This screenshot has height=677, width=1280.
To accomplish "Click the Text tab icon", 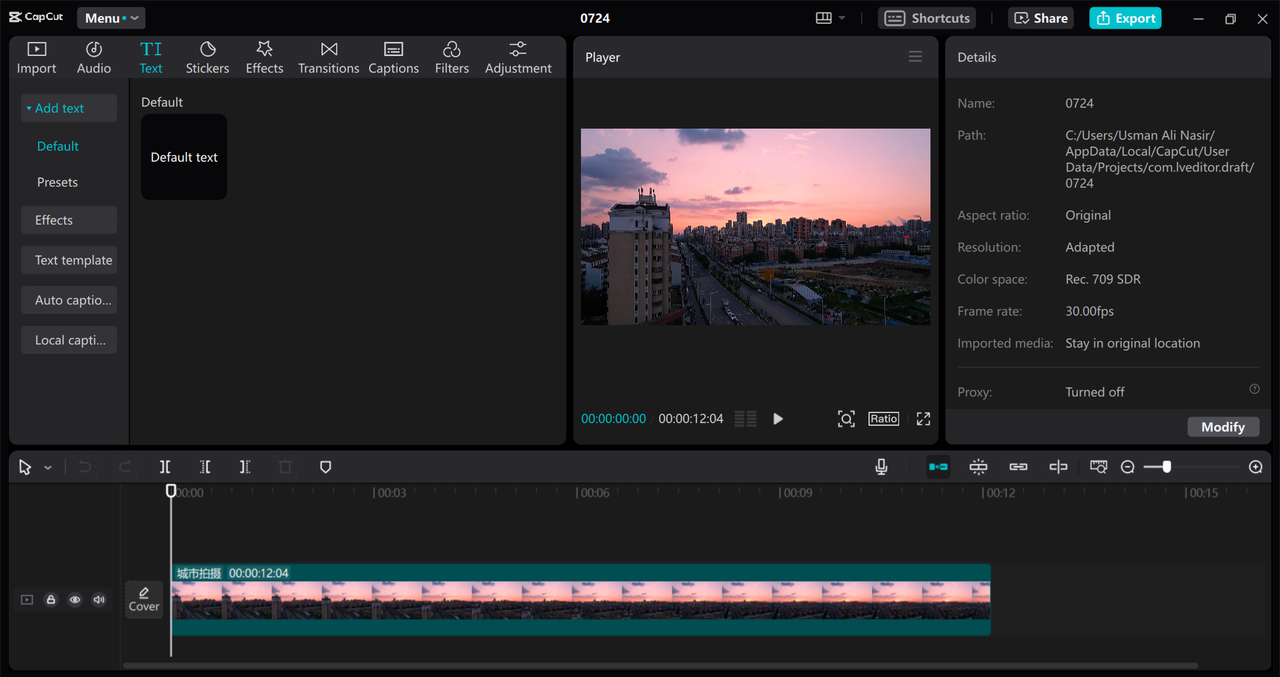I will pyautogui.click(x=151, y=49).
